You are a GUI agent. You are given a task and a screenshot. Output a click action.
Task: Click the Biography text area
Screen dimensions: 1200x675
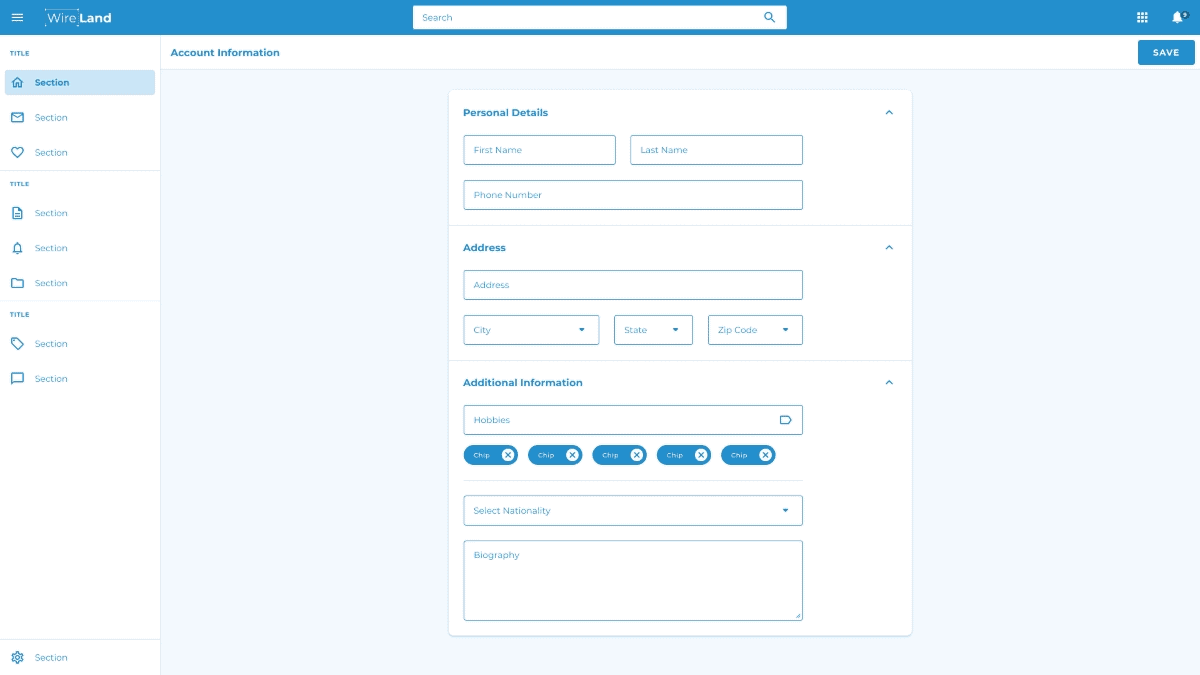tap(633, 581)
